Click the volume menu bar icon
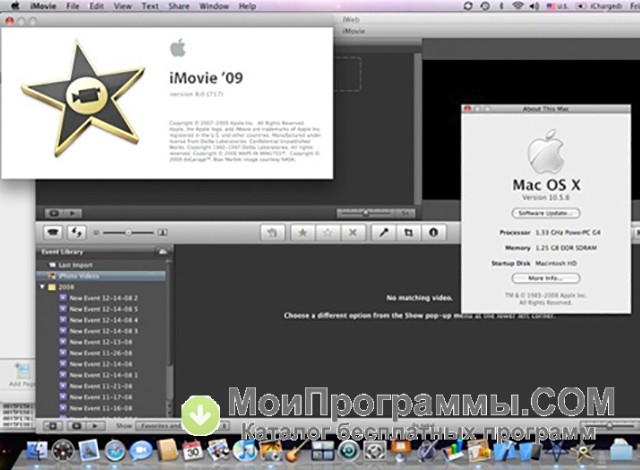 534,6
